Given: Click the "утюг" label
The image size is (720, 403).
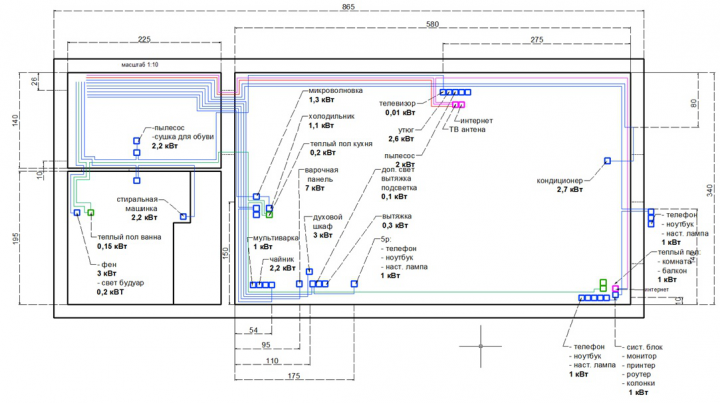Looking at the screenshot, I should [406, 130].
